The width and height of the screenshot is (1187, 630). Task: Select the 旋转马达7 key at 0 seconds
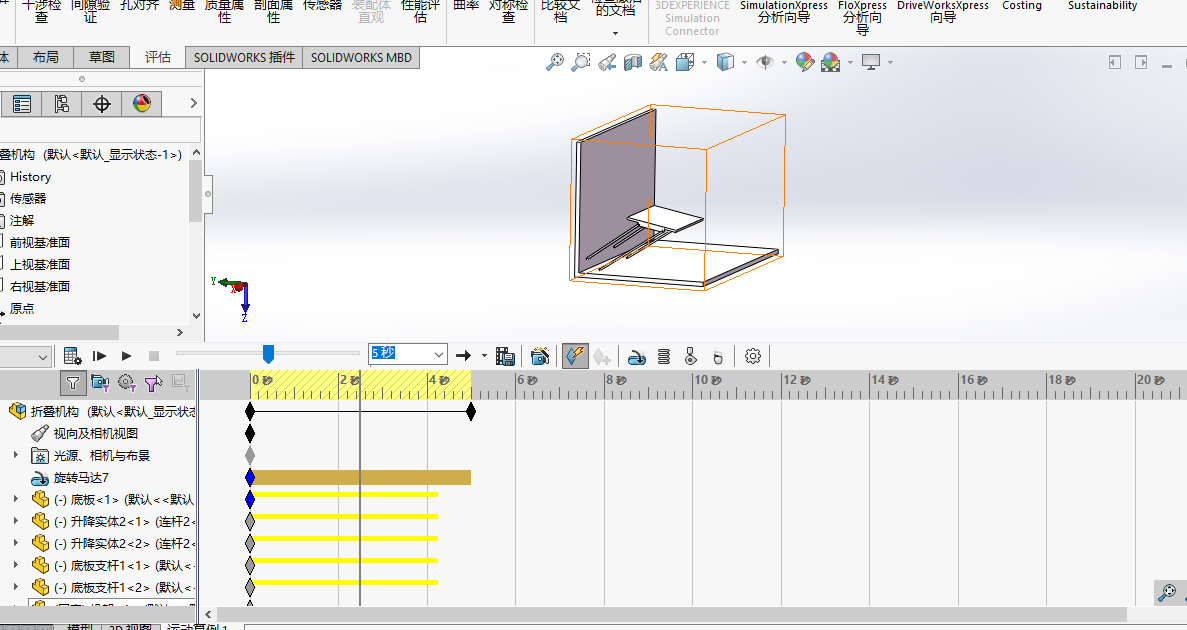tap(250, 478)
